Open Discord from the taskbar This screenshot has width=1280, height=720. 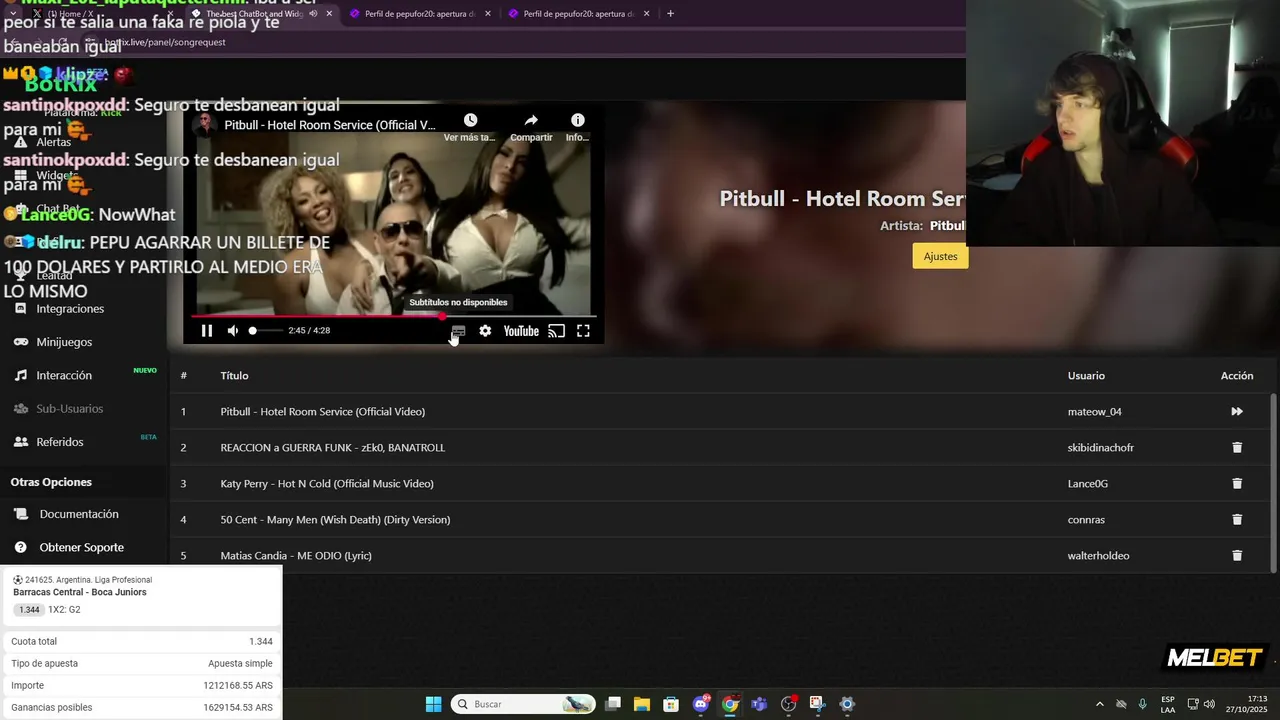tap(701, 704)
